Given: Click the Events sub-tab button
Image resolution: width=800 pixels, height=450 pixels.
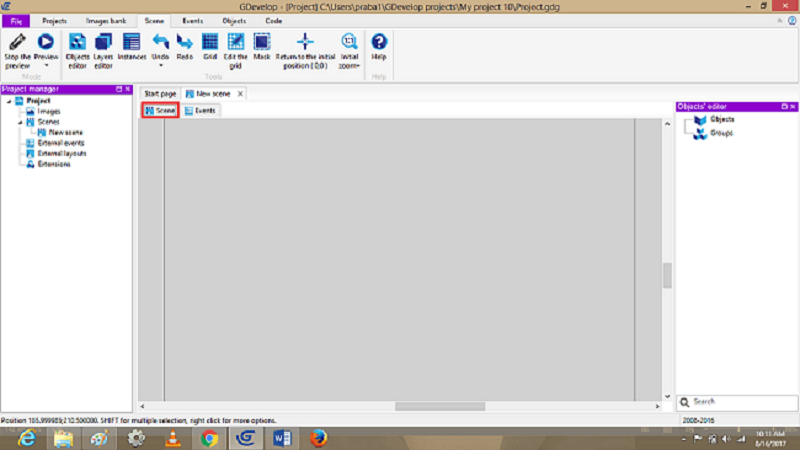Looking at the screenshot, I should coord(200,111).
